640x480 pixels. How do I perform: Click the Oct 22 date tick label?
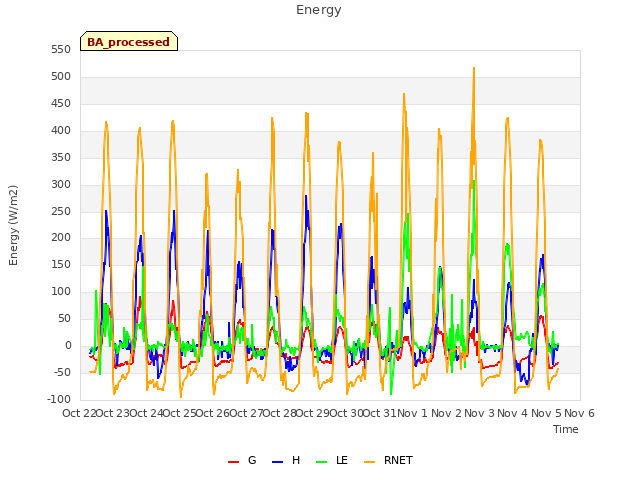pyautogui.click(x=79, y=413)
